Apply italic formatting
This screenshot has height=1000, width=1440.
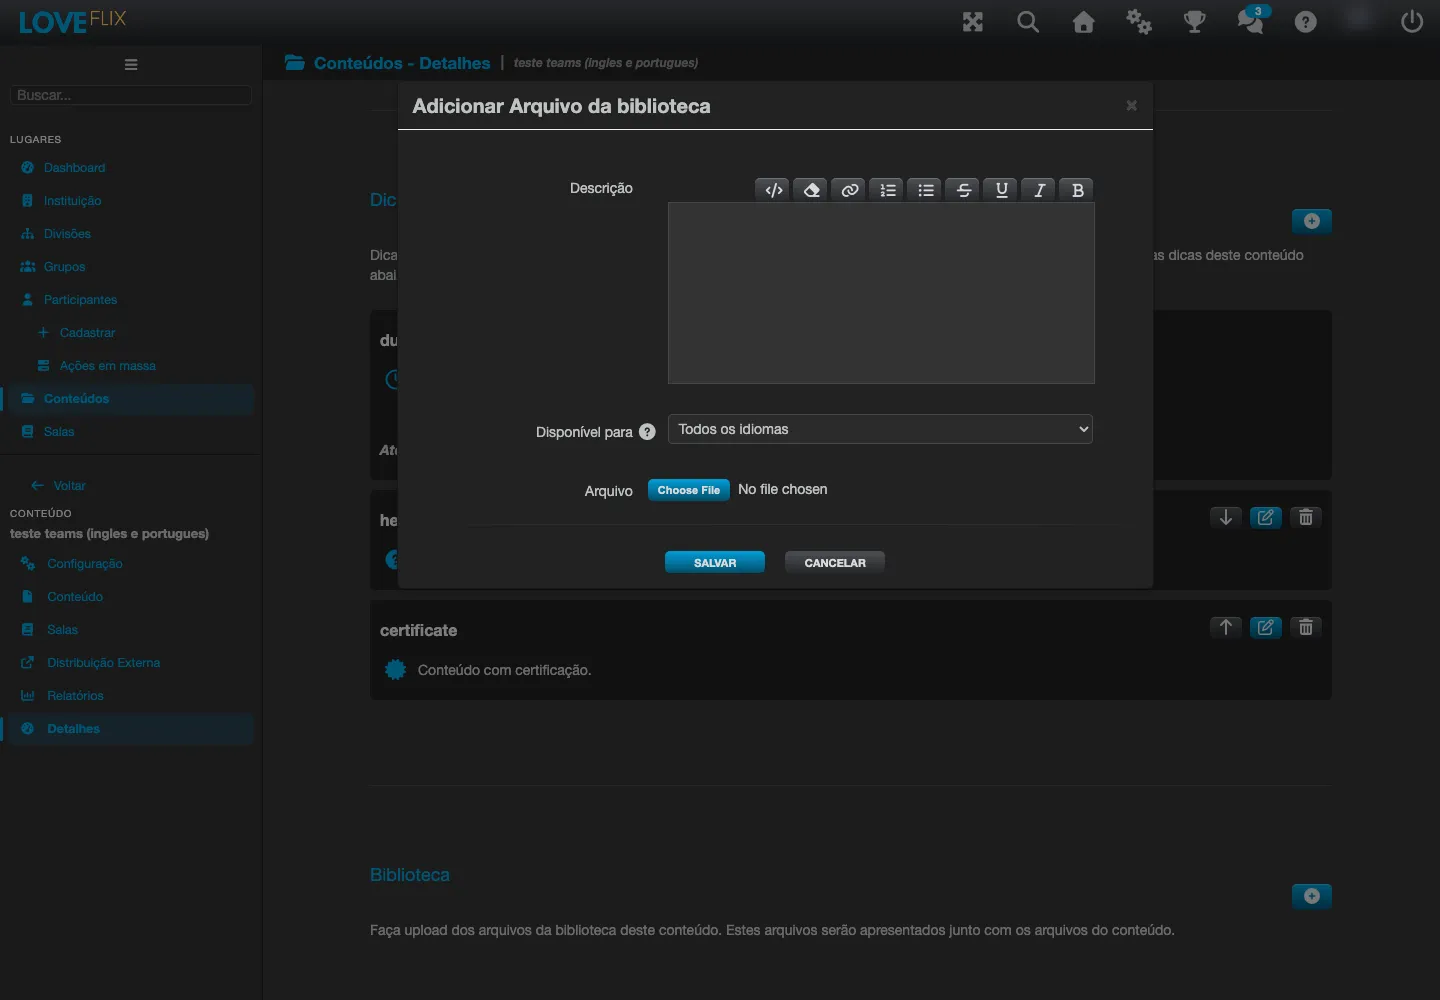1040,190
